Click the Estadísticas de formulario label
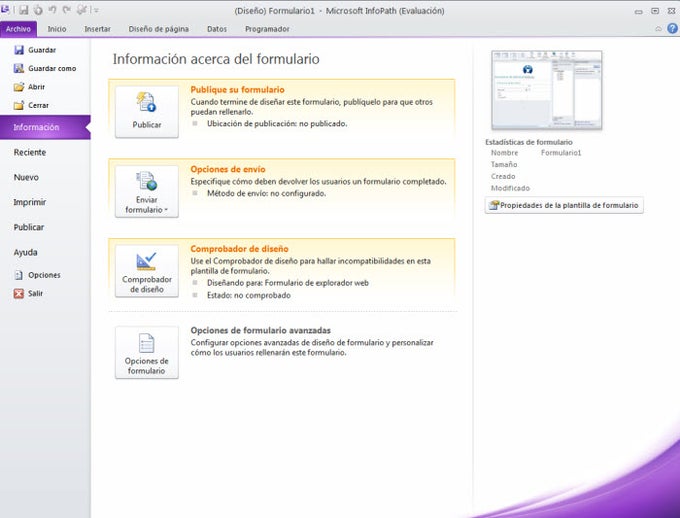Viewport: 680px width, 518px height. 529,142
